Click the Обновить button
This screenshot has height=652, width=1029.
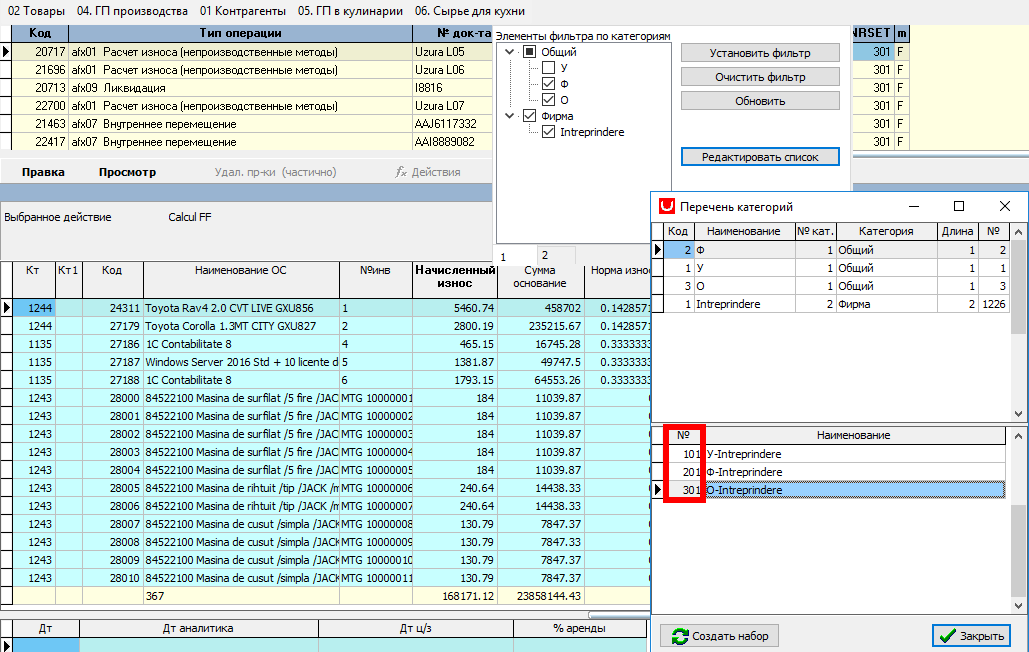760,101
